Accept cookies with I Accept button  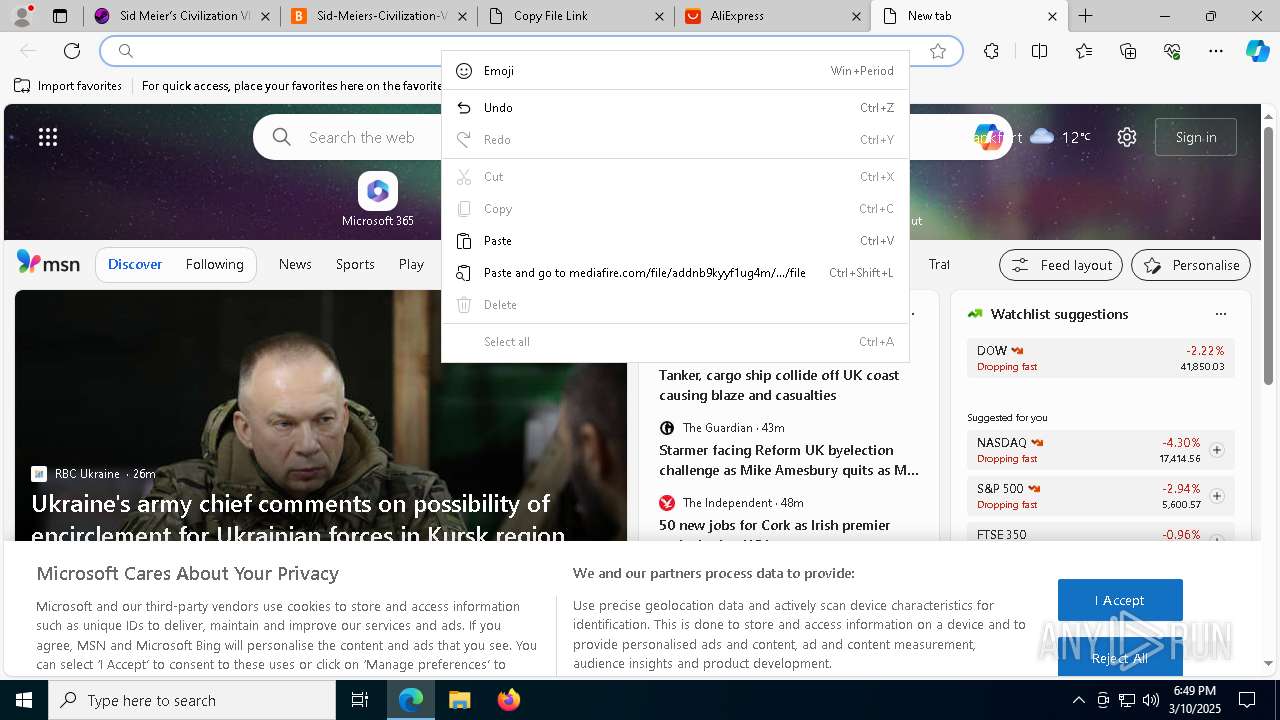1120,600
